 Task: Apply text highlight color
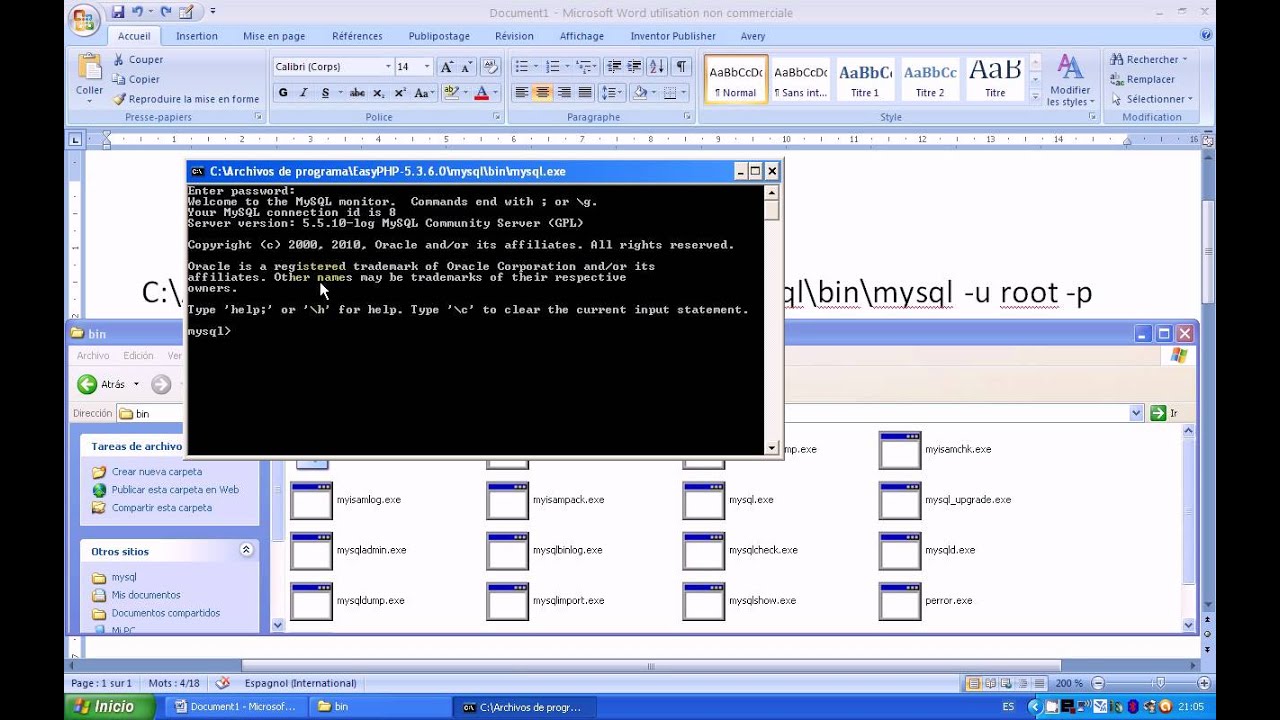pyautogui.click(x=451, y=93)
